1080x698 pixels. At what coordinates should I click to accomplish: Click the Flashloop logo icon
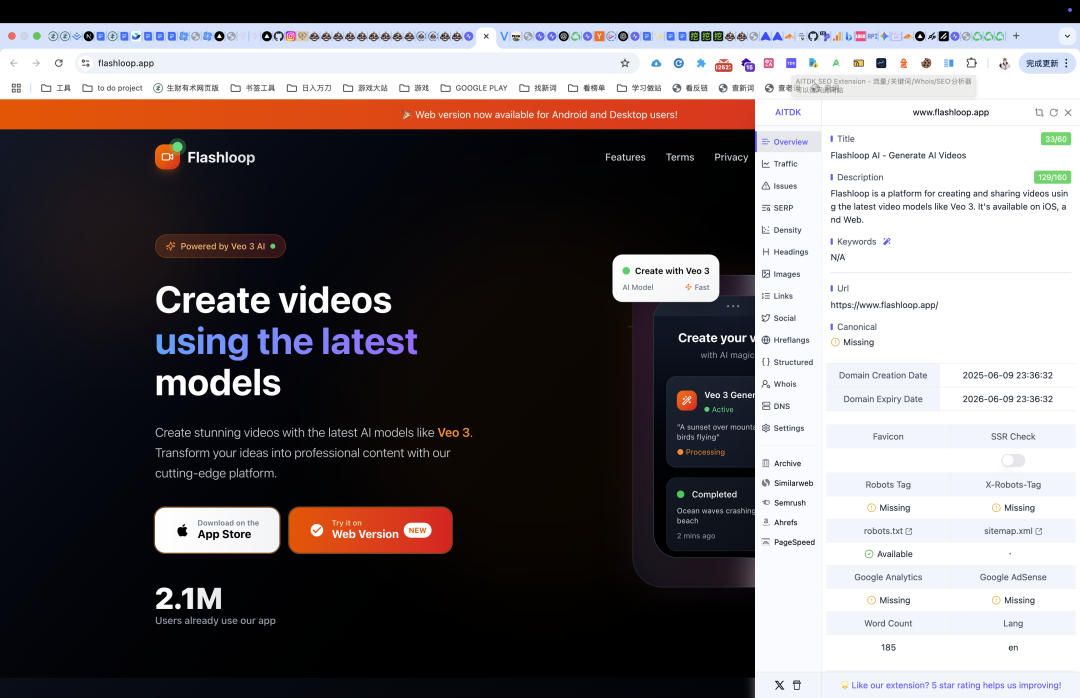pos(167,156)
